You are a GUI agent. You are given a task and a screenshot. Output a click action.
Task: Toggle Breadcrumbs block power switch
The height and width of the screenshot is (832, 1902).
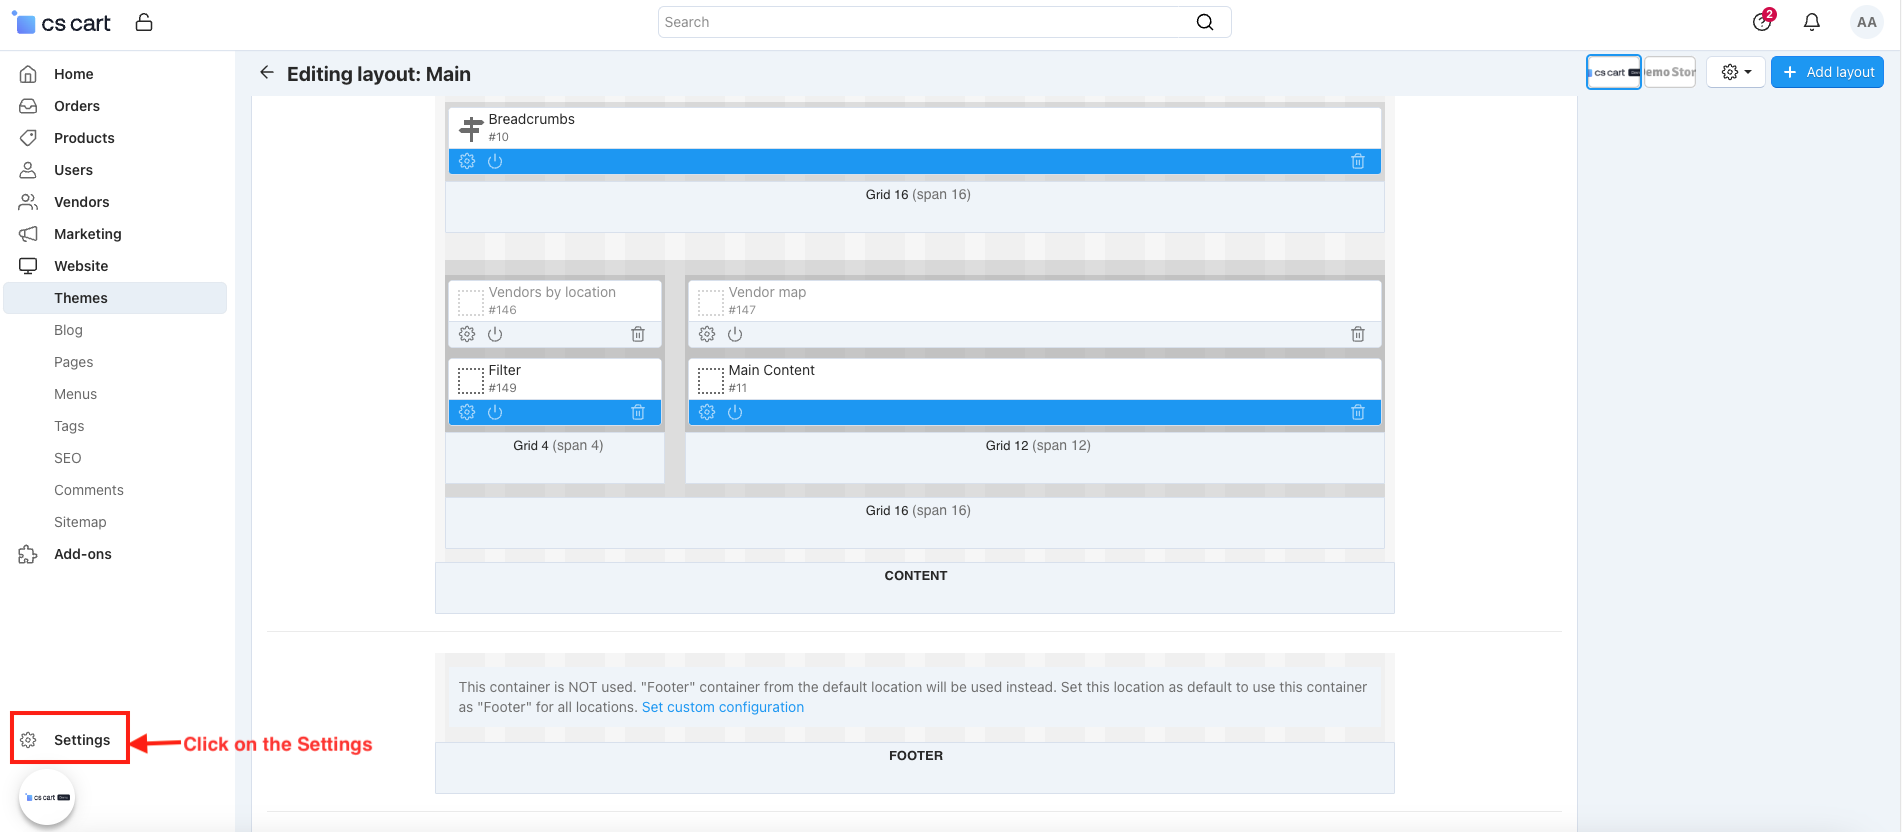495,161
